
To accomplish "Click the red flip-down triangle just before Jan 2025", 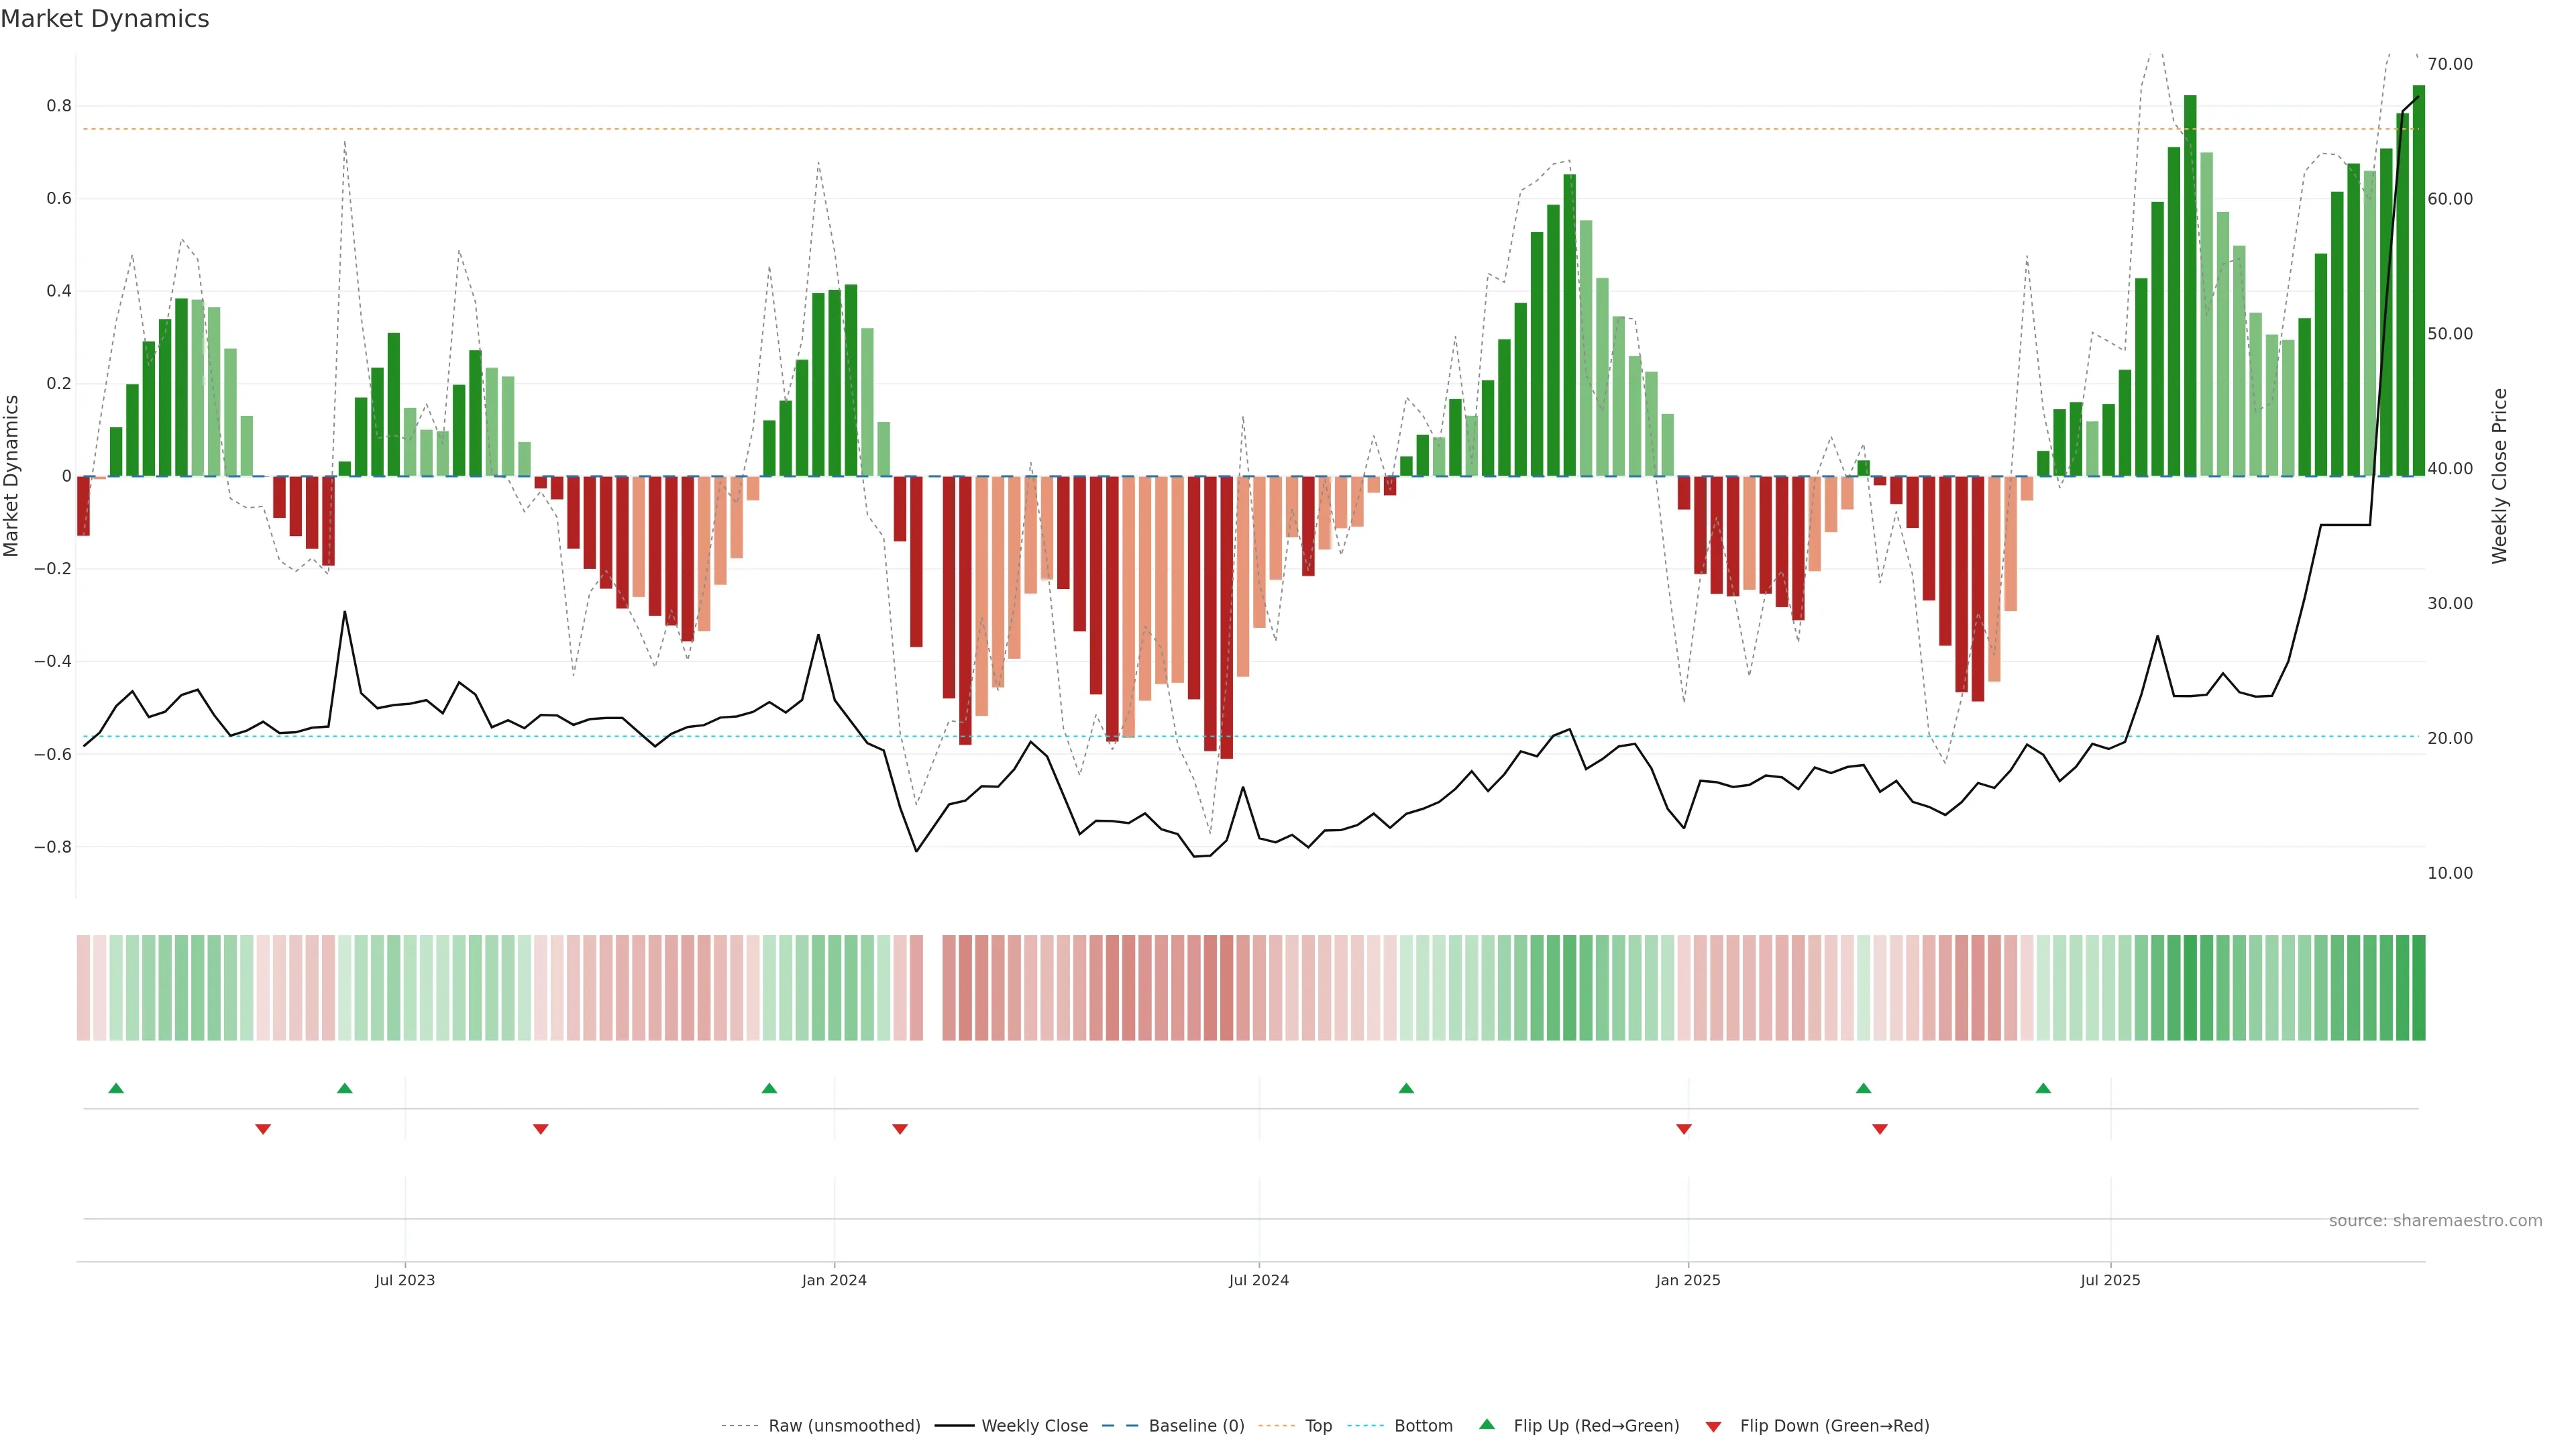I will [1684, 1129].
